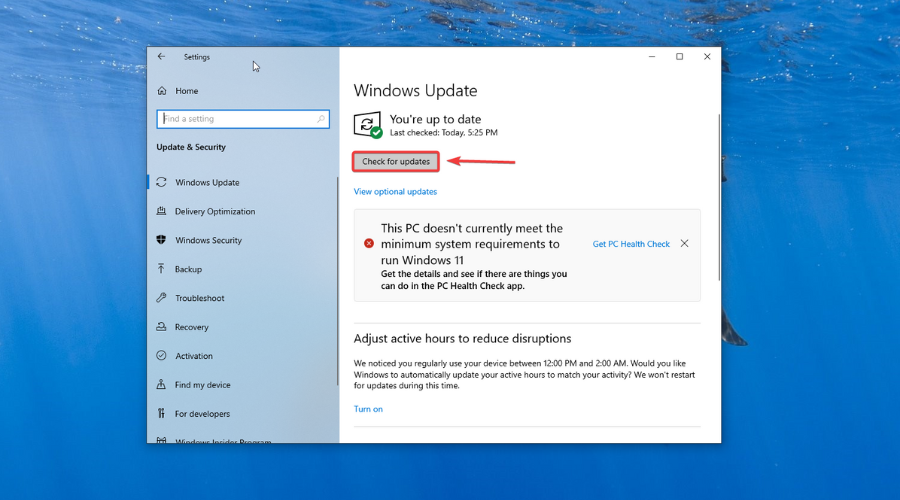Maximize the Settings window
900x500 pixels.
pos(680,56)
